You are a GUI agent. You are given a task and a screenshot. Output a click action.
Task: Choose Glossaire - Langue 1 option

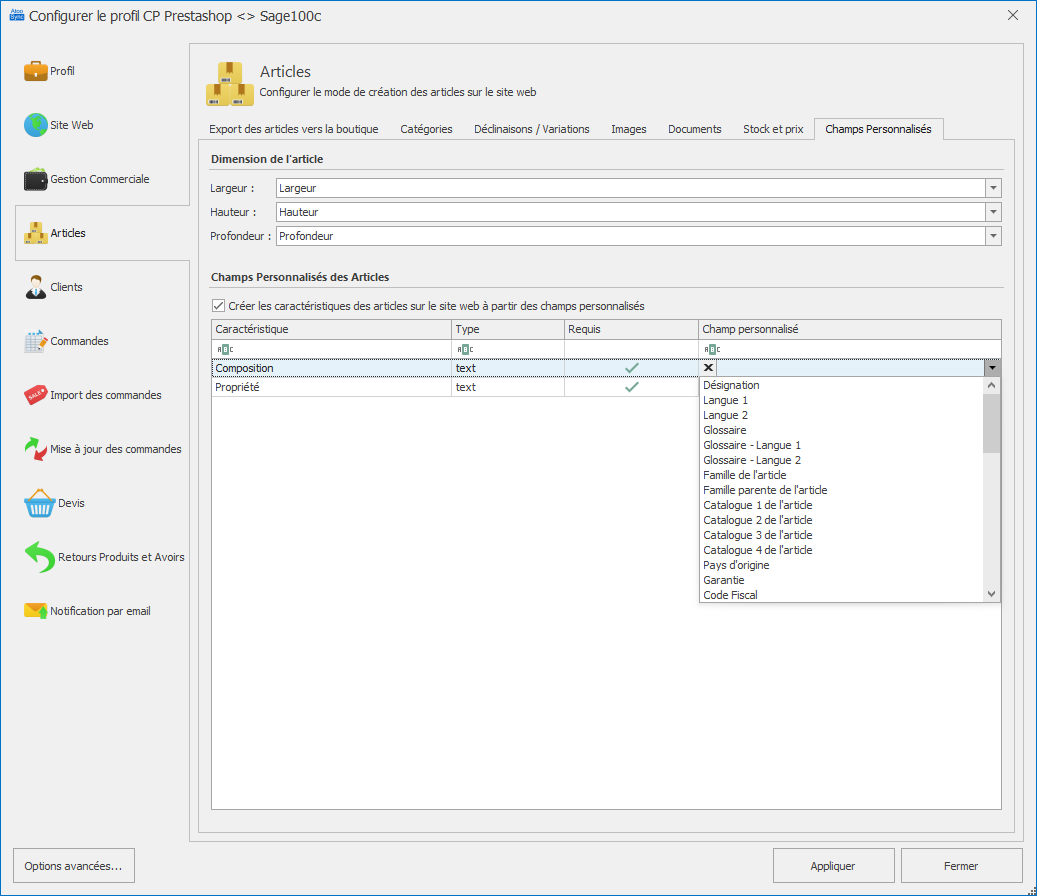pos(841,445)
